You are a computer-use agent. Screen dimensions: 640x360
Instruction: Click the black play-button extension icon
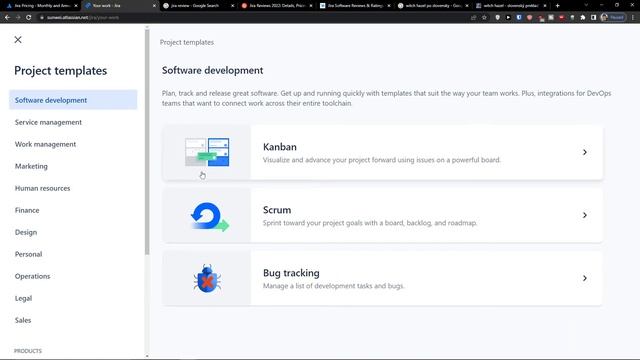pos(508,18)
